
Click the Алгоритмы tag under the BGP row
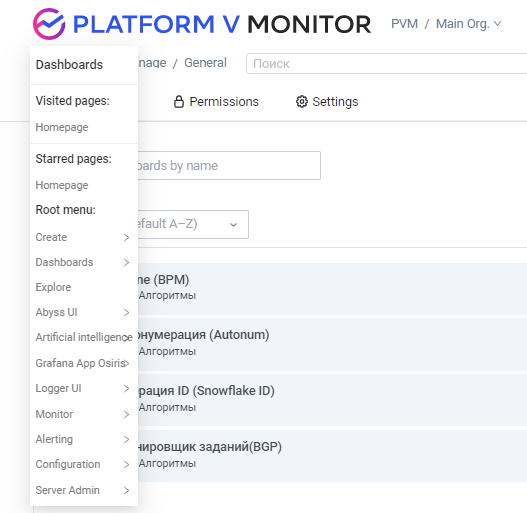pyautogui.click(x=167, y=463)
